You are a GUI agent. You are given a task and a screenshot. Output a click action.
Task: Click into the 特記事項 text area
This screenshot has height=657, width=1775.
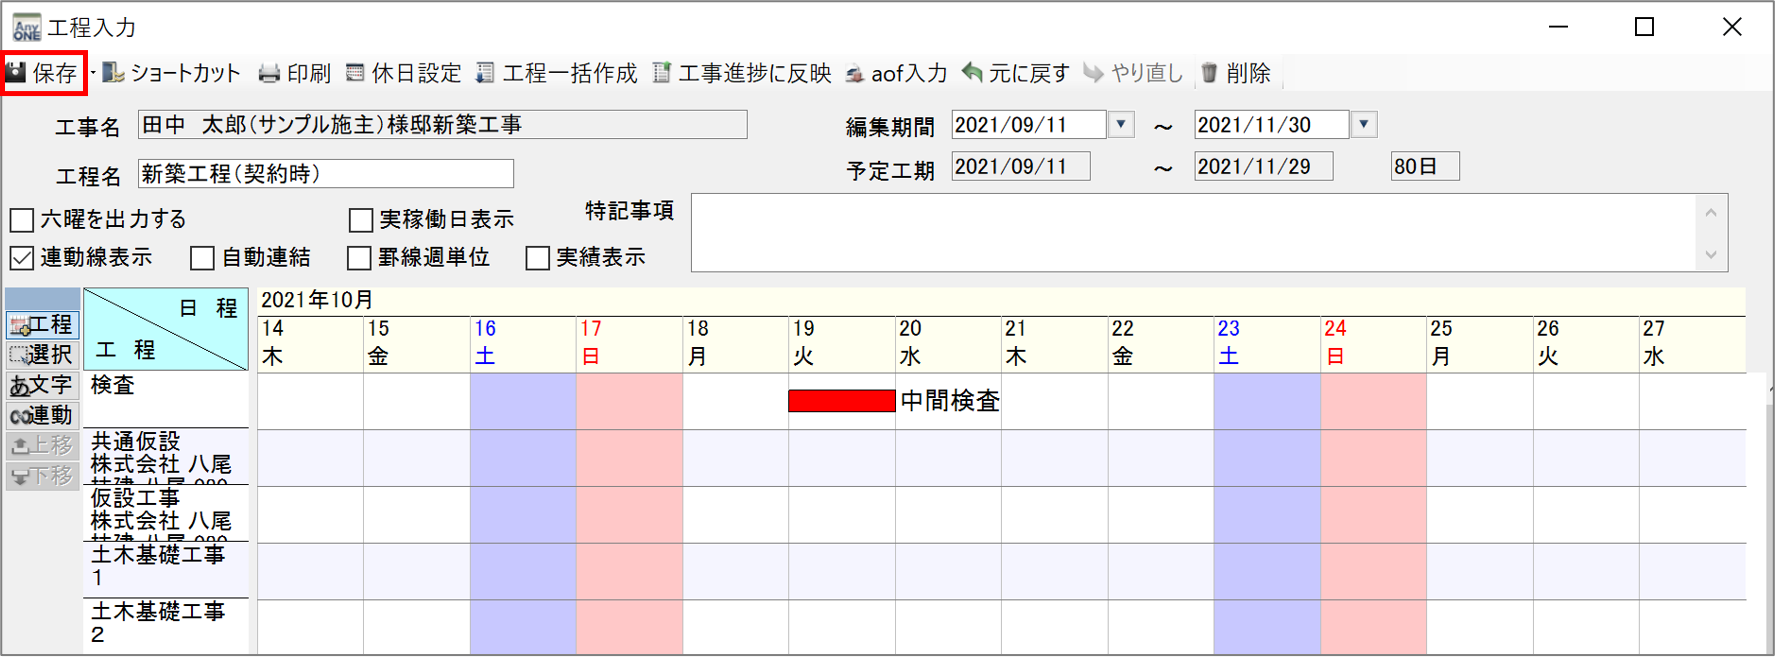pos(1194,232)
